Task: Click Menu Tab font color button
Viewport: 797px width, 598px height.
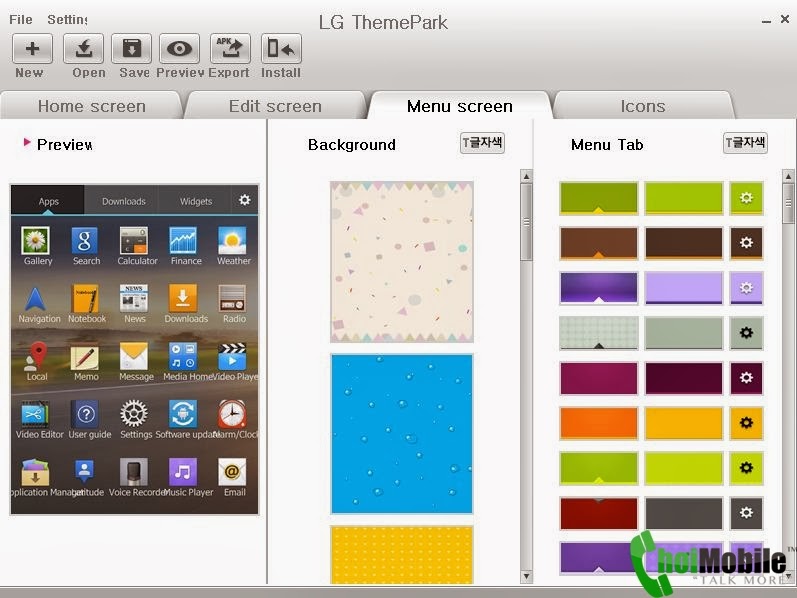Action: tap(745, 143)
